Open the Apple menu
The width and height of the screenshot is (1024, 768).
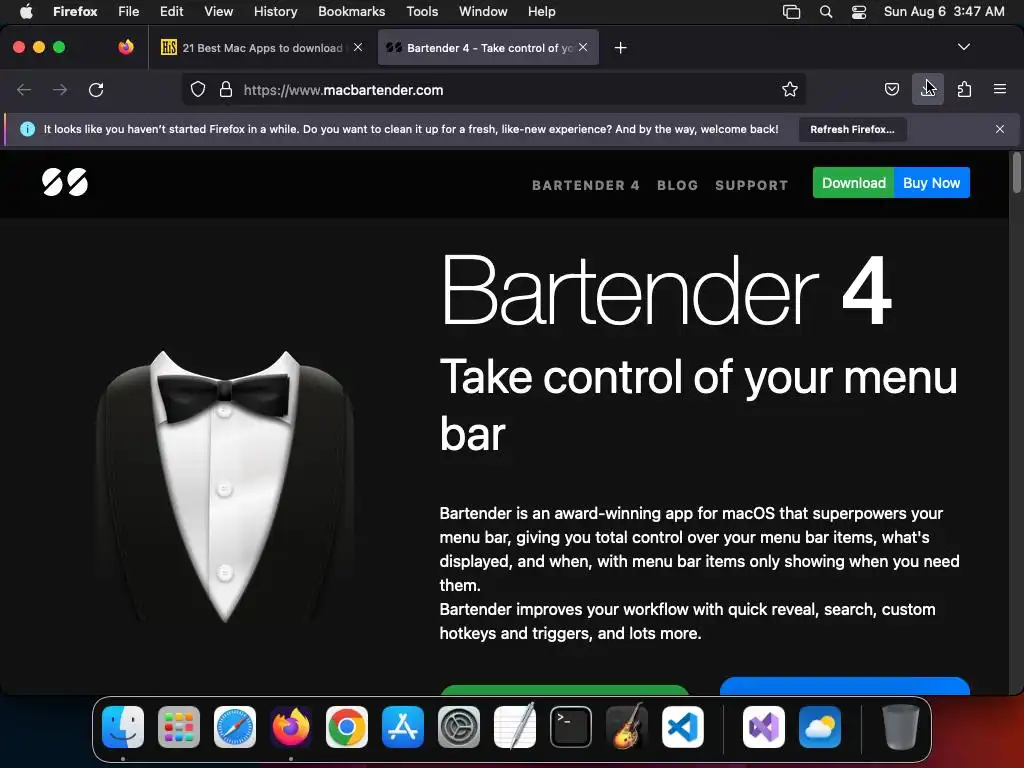click(x=26, y=11)
